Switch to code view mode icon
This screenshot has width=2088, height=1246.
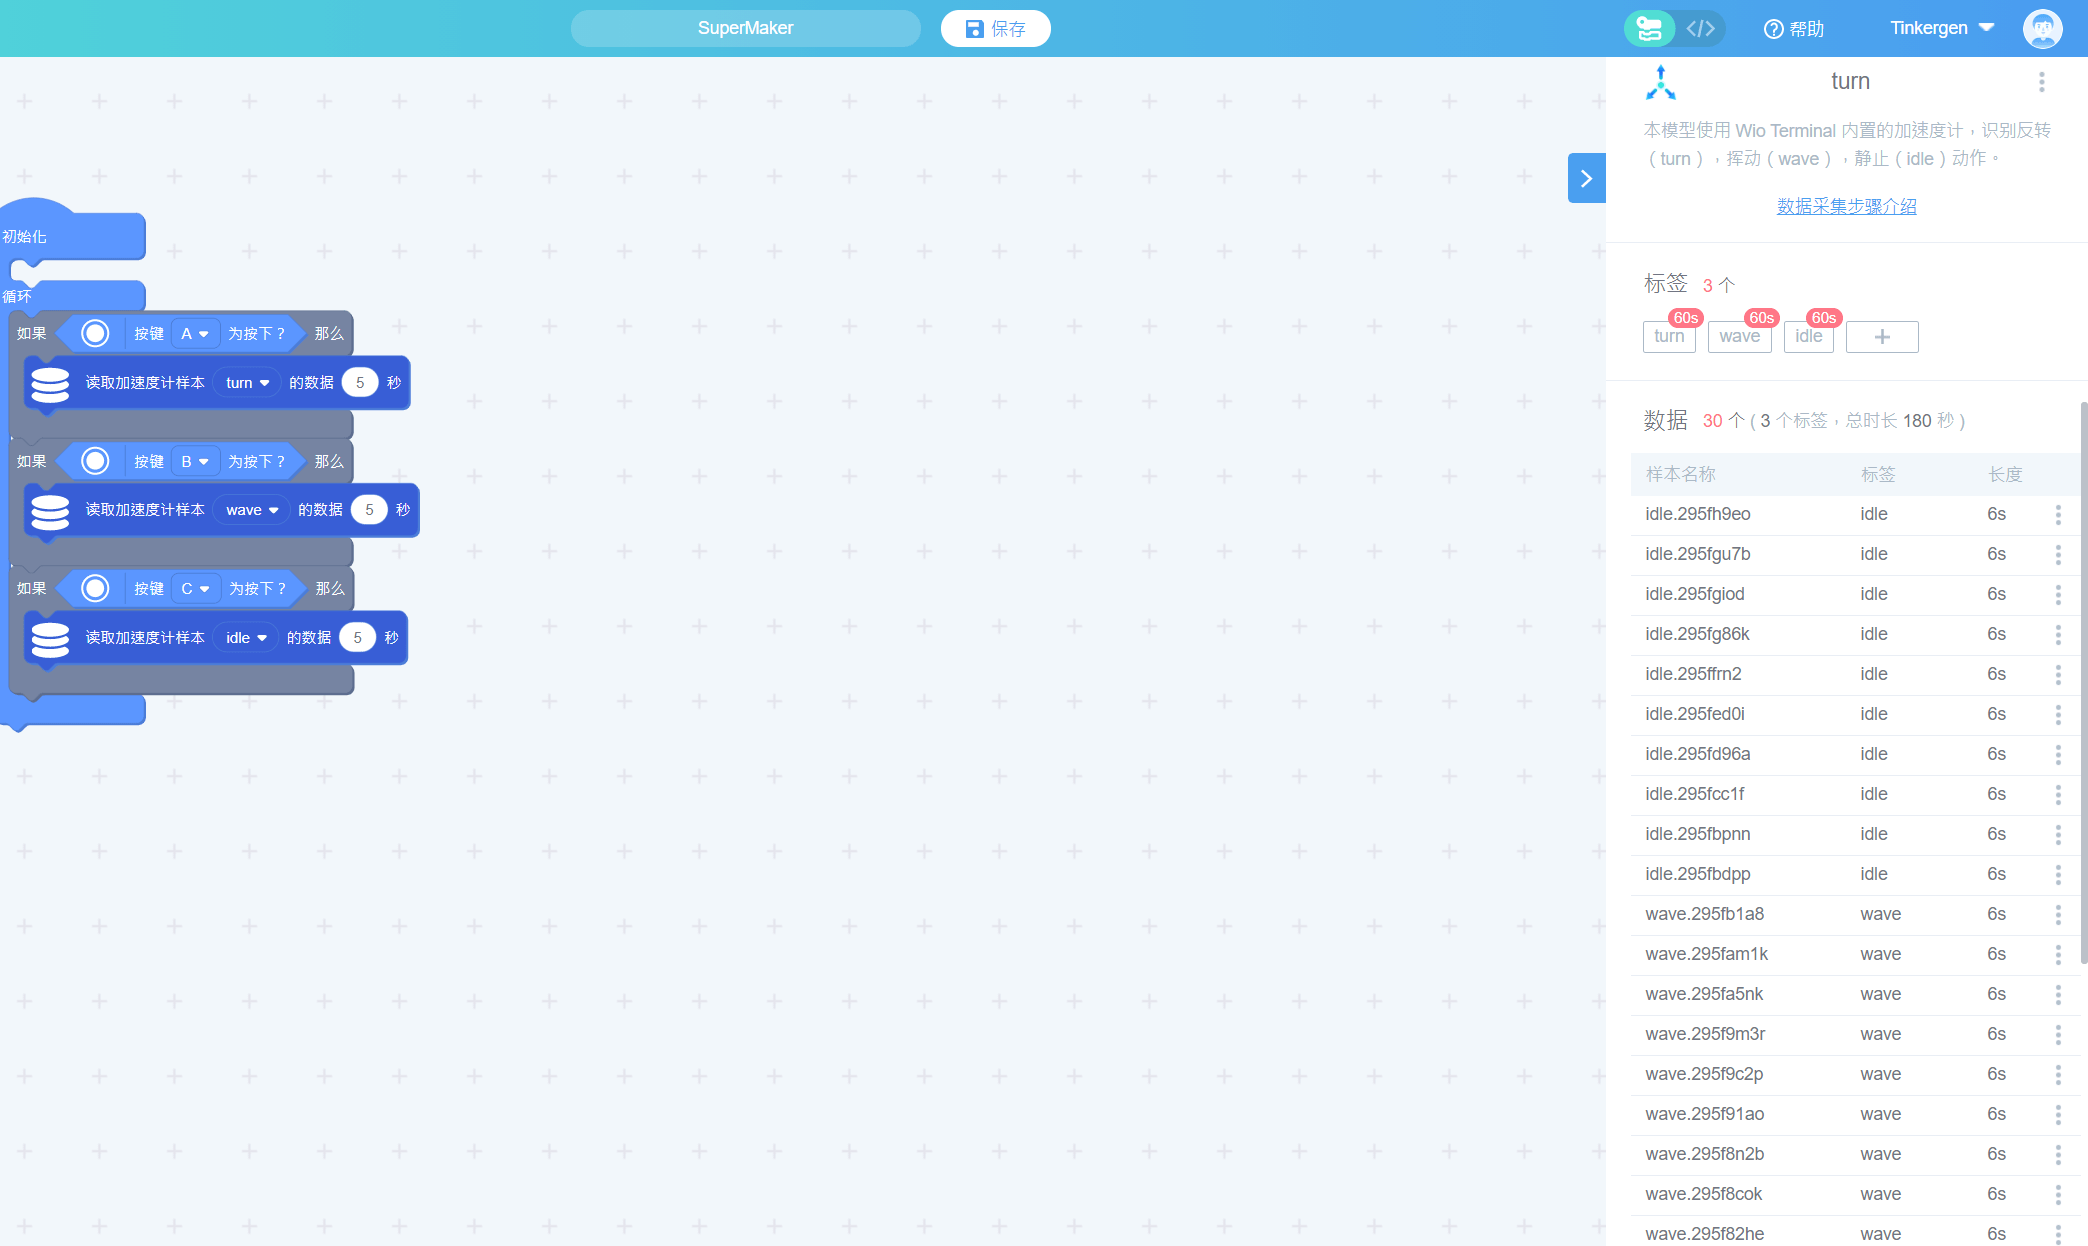[x=1700, y=28]
